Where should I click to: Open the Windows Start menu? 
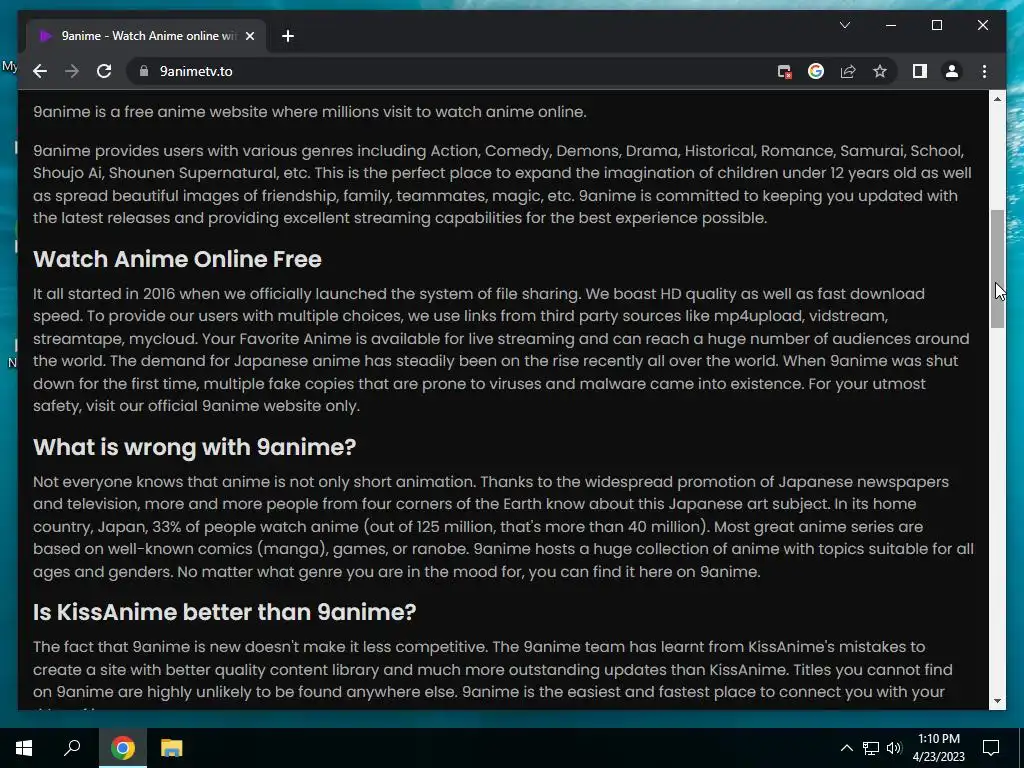[x=24, y=748]
